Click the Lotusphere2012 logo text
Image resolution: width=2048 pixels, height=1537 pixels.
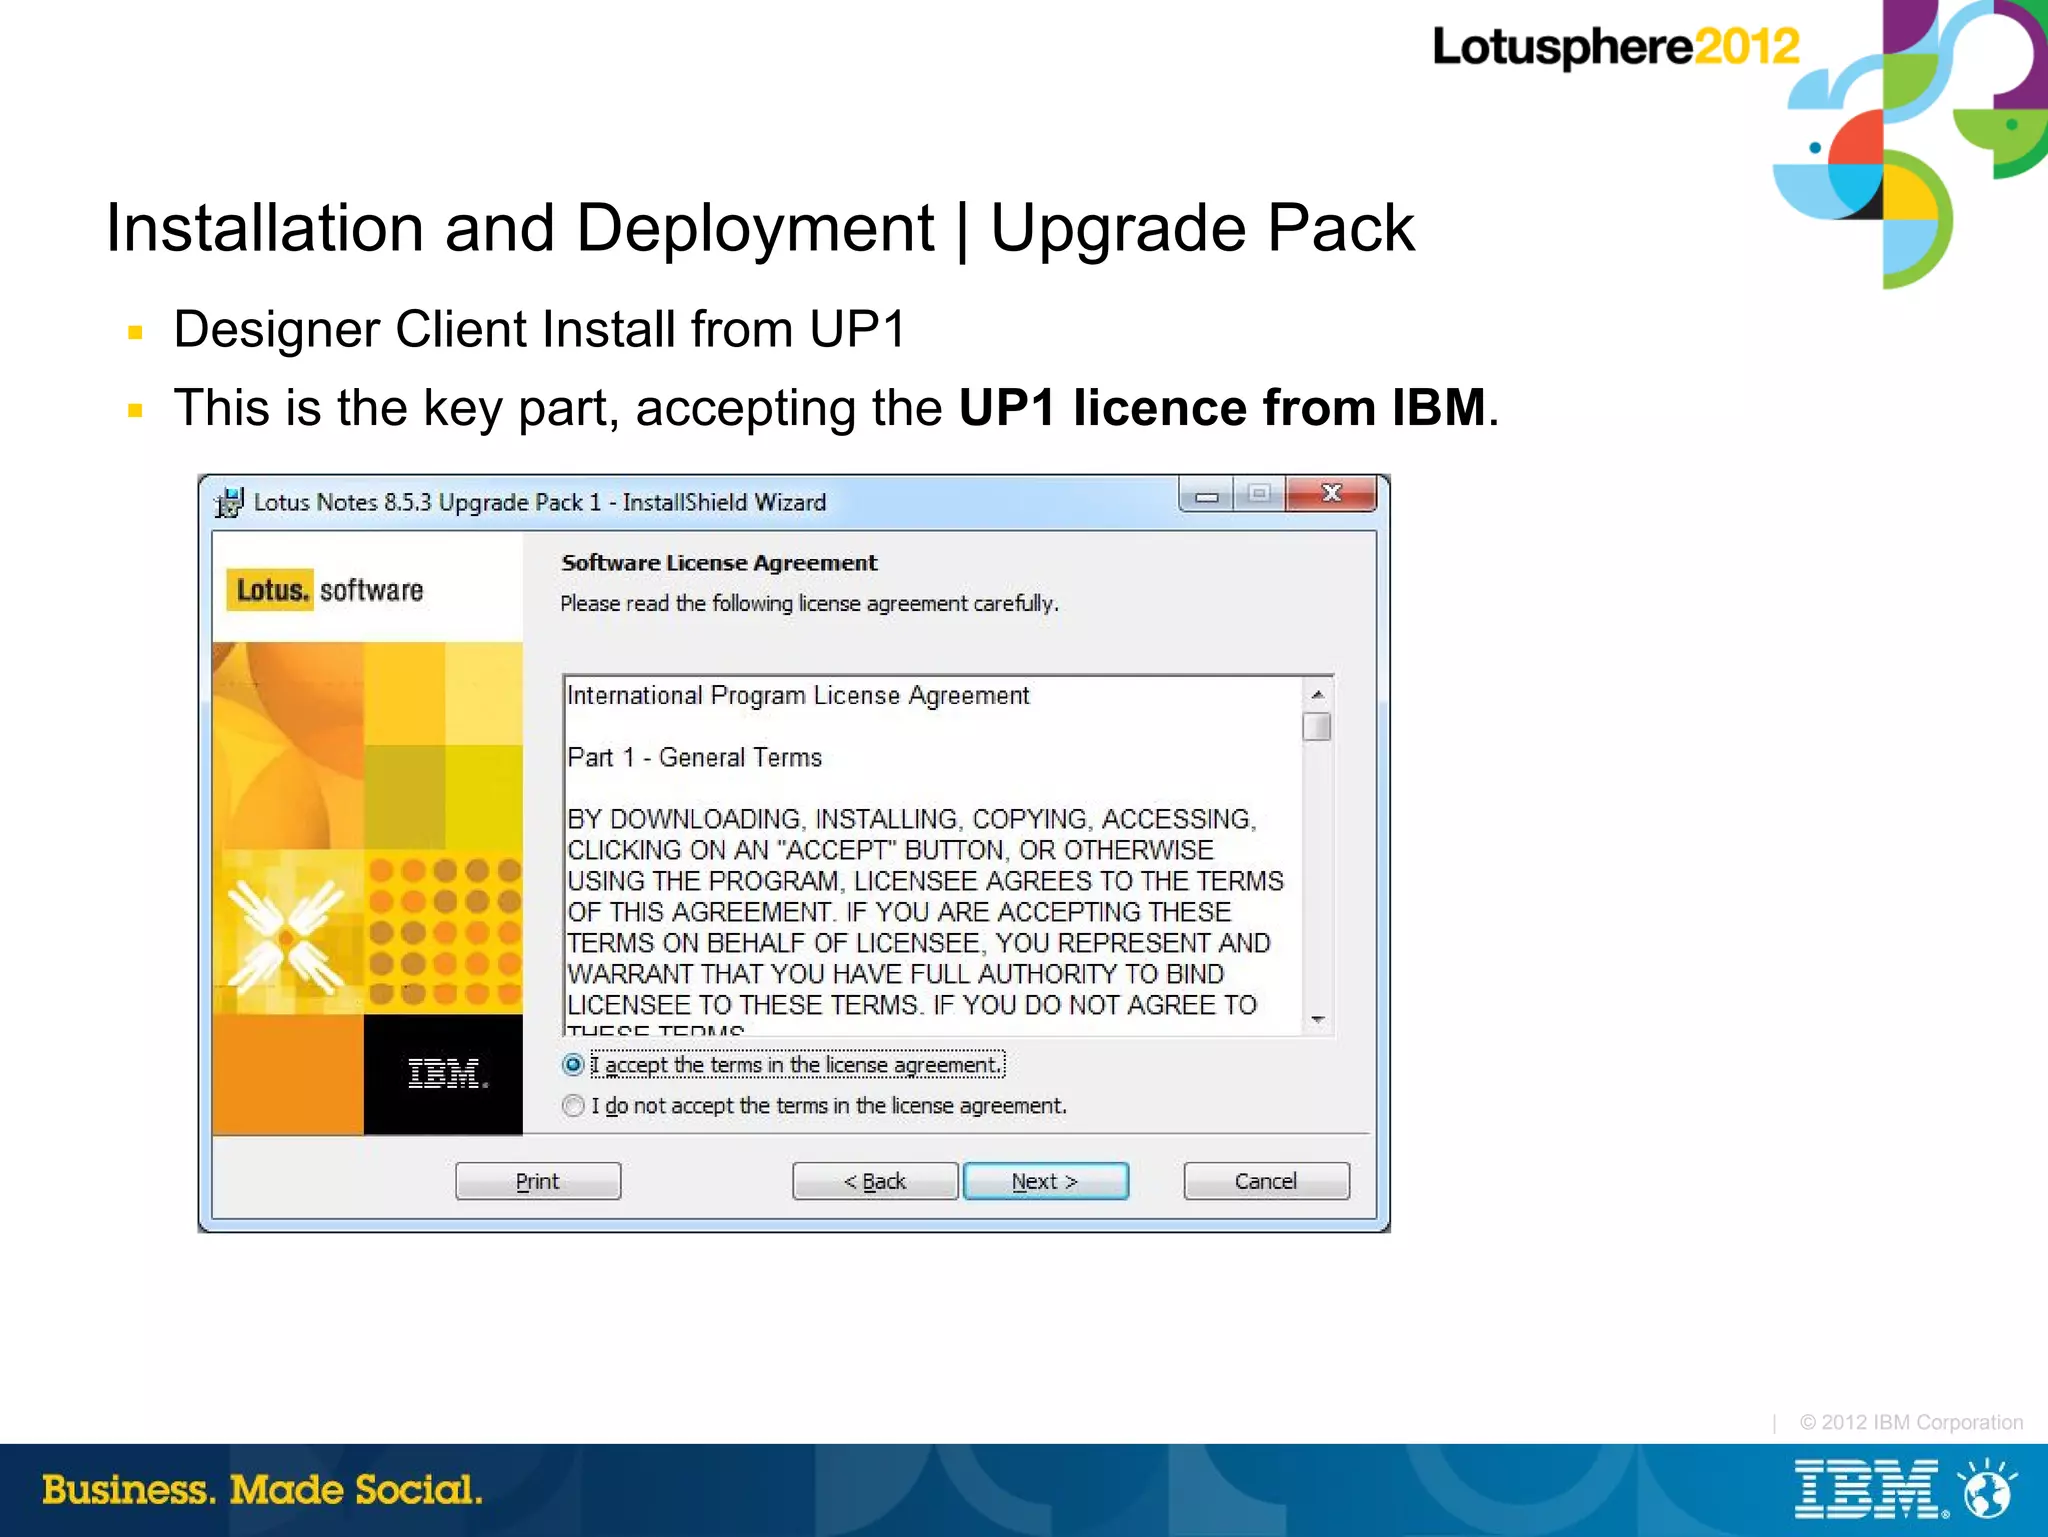point(1616,47)
